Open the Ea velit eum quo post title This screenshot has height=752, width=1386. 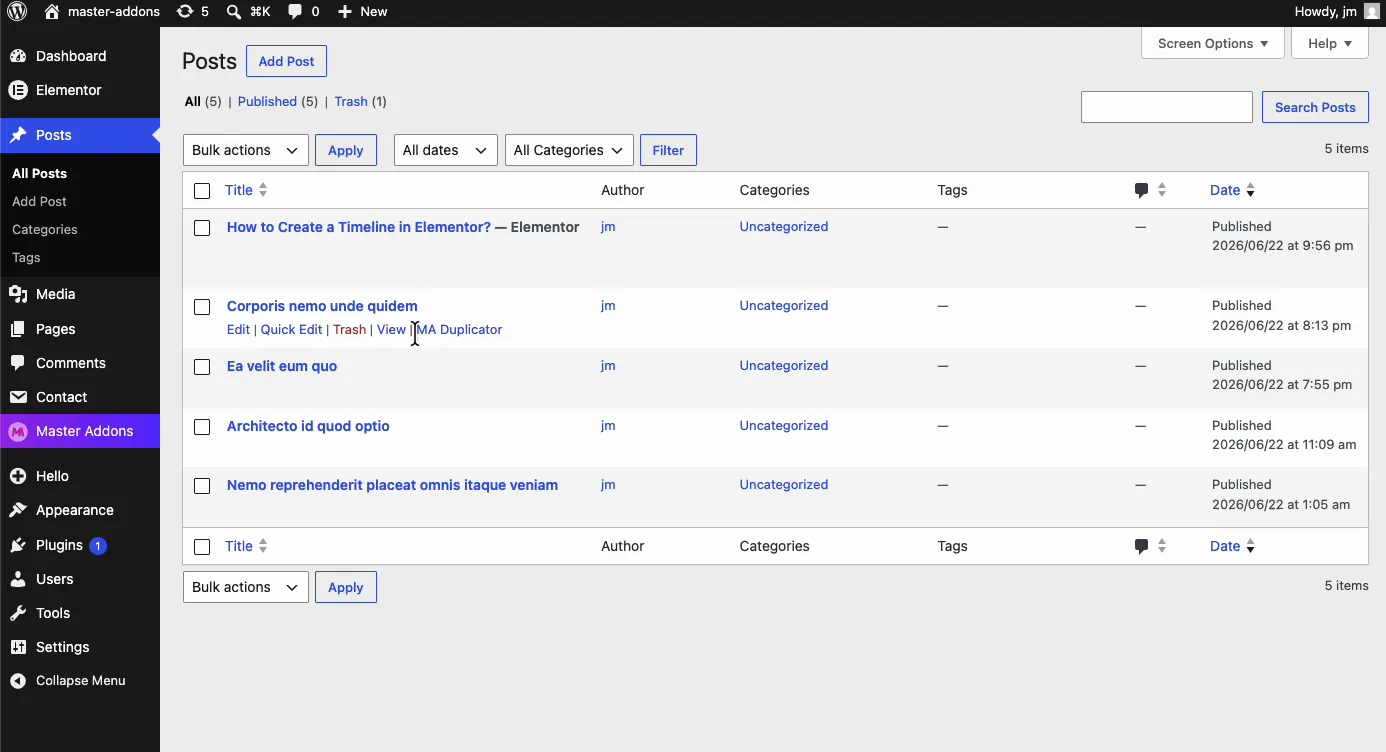point(282,366)
